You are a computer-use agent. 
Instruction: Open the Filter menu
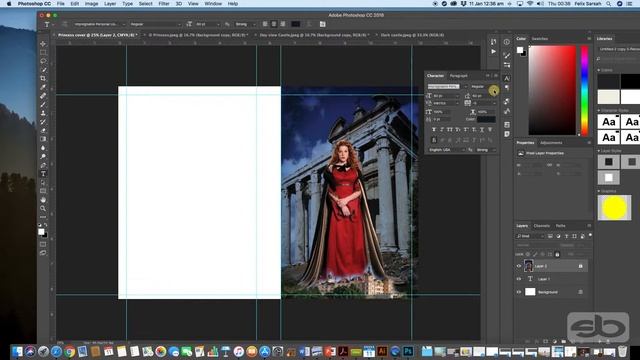point(164,4)
